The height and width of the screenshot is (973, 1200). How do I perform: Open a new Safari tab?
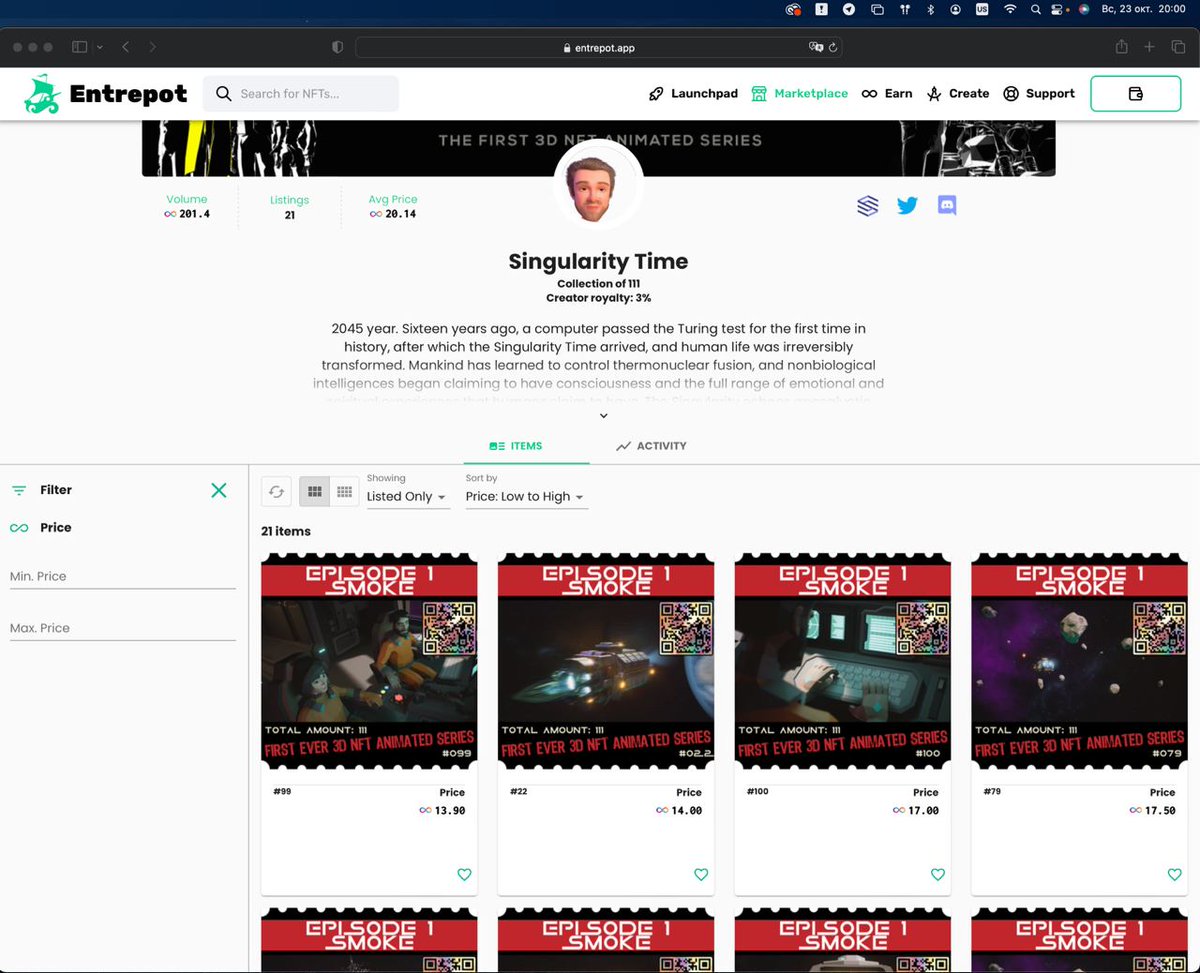1150,47
